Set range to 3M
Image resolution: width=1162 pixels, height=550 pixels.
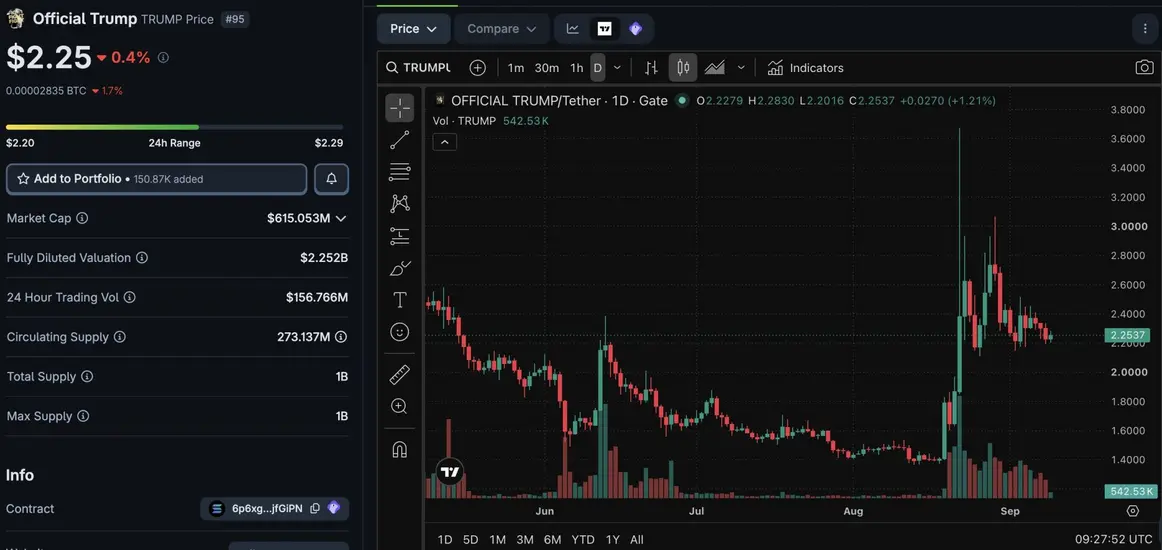tap(525, 540)
